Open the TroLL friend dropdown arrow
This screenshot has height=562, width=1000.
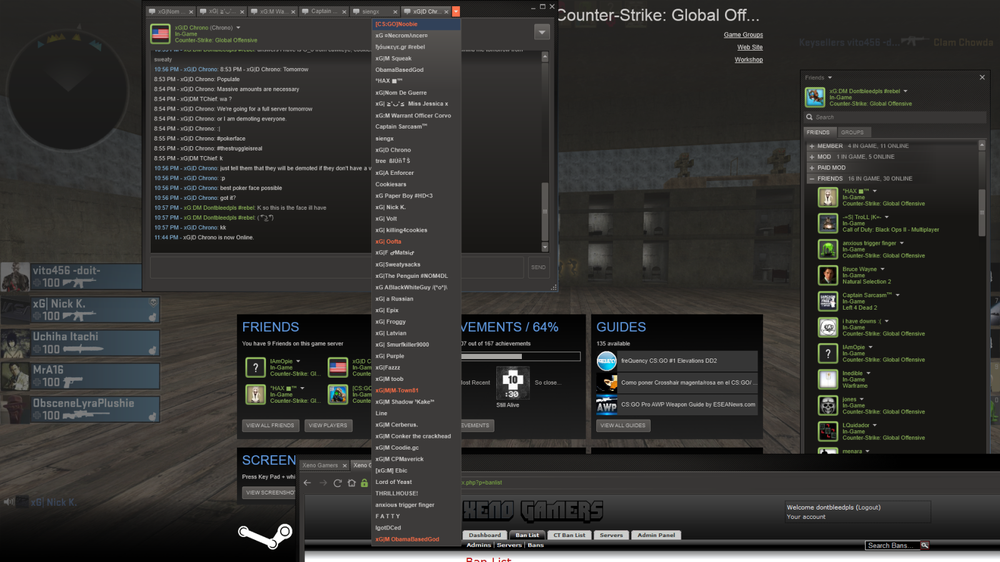[x=886, y=218]
